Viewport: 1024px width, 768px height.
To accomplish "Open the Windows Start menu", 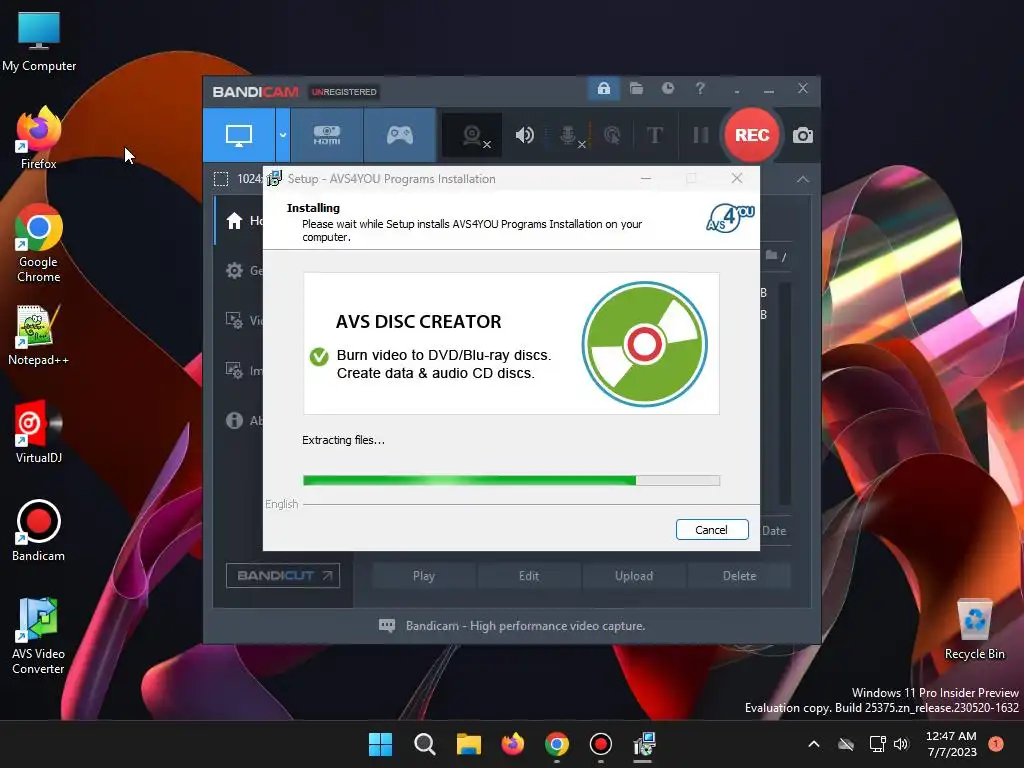I will 380,744.
